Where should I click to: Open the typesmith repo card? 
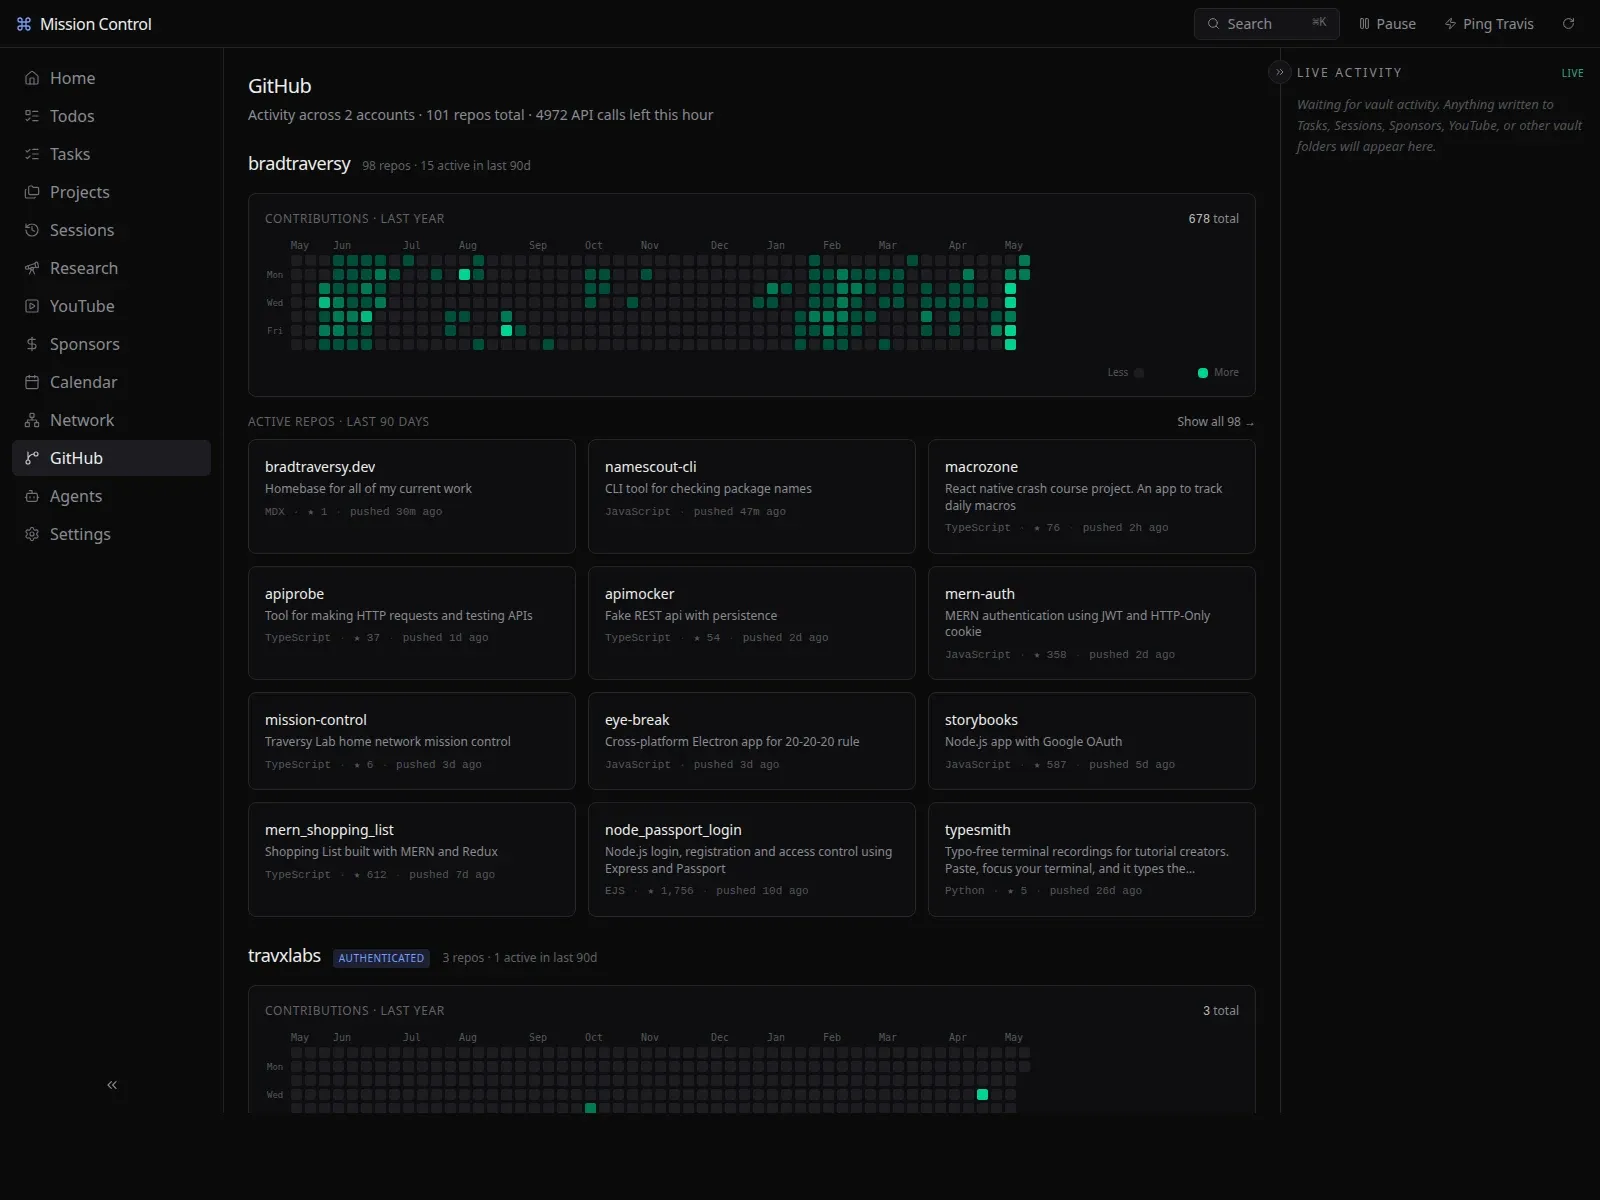click(x=1092, y=859)
